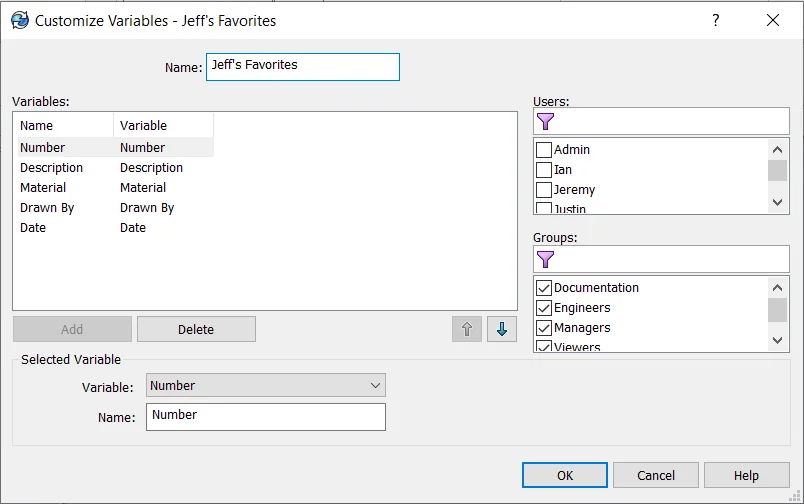Toggle the Documentation group checkbox

point(544,288)
